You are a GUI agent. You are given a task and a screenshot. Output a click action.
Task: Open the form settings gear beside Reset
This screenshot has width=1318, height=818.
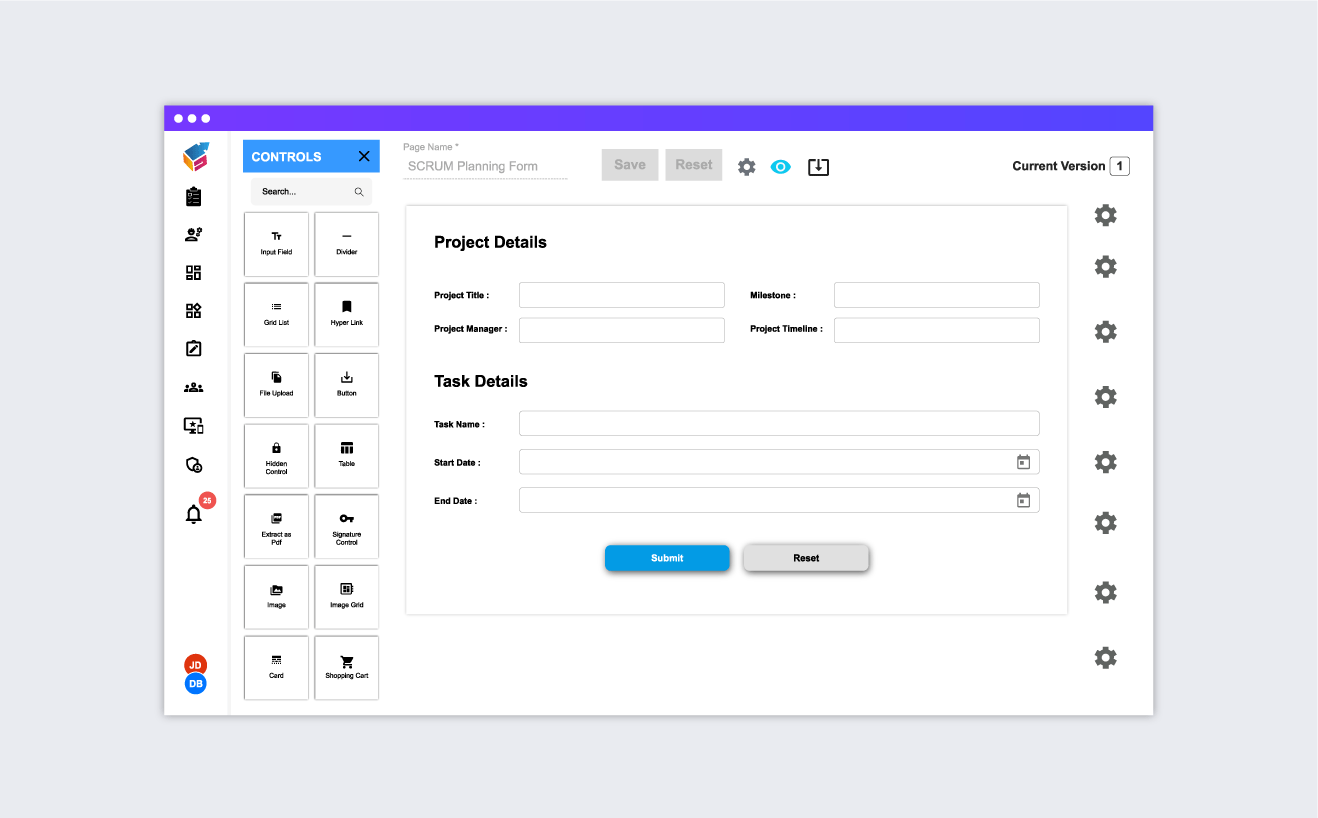(x=746, y=166)
